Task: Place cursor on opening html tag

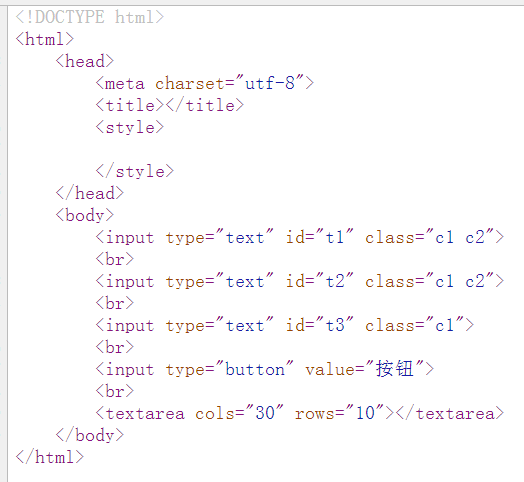Action: [x=44, y=39]
